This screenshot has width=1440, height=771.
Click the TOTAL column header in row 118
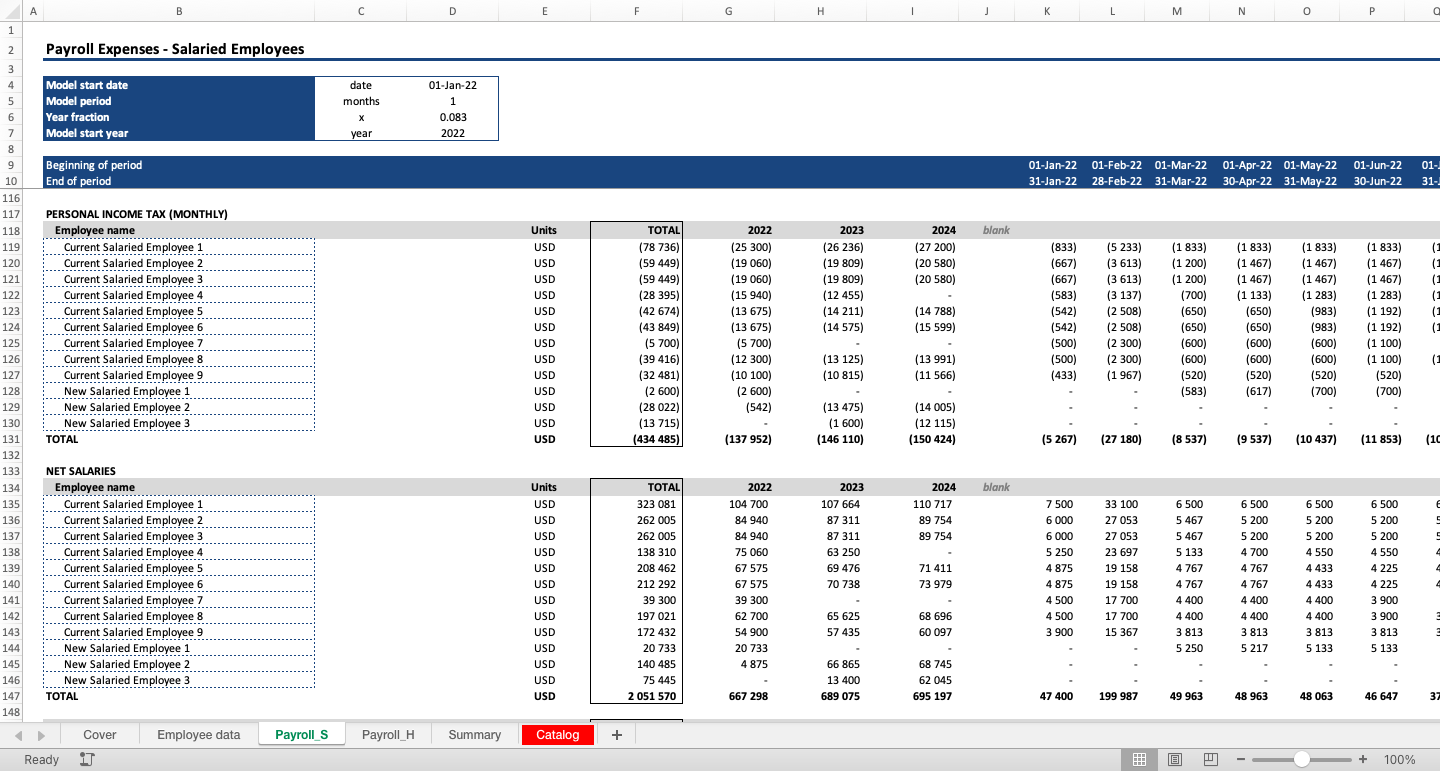[x=637, y=230]
